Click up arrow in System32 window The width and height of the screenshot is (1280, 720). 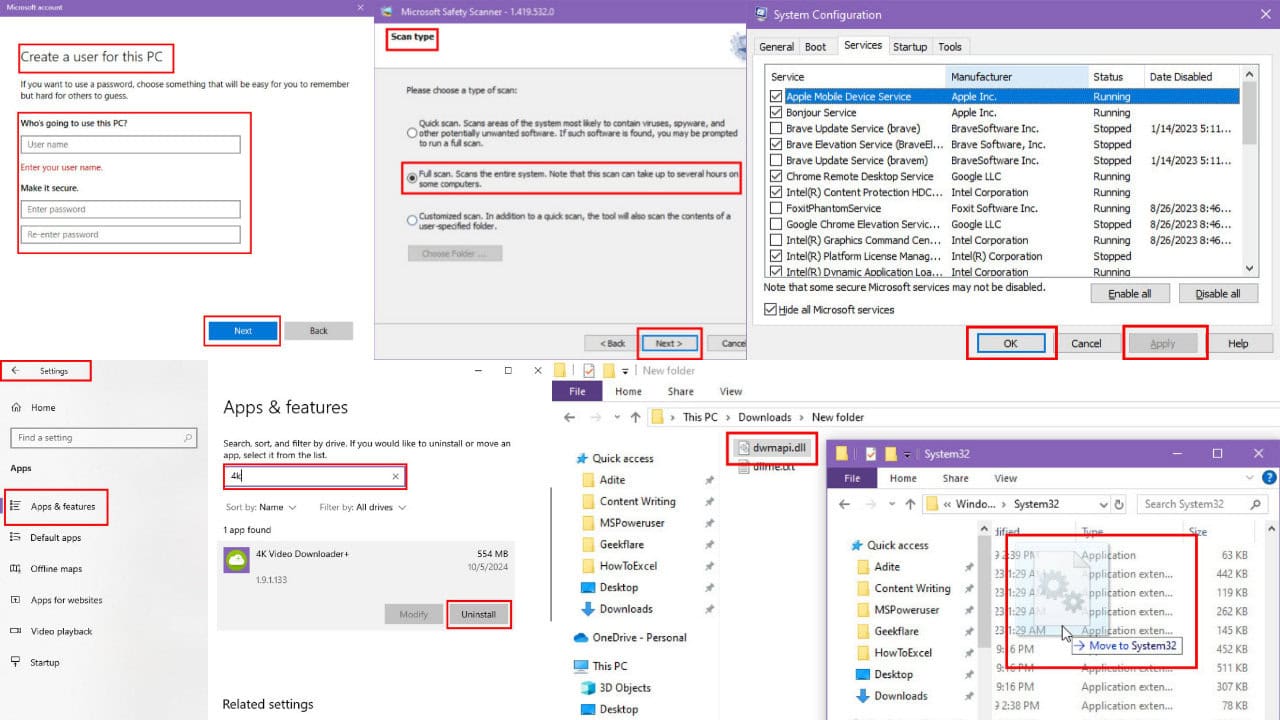point(910,504)
